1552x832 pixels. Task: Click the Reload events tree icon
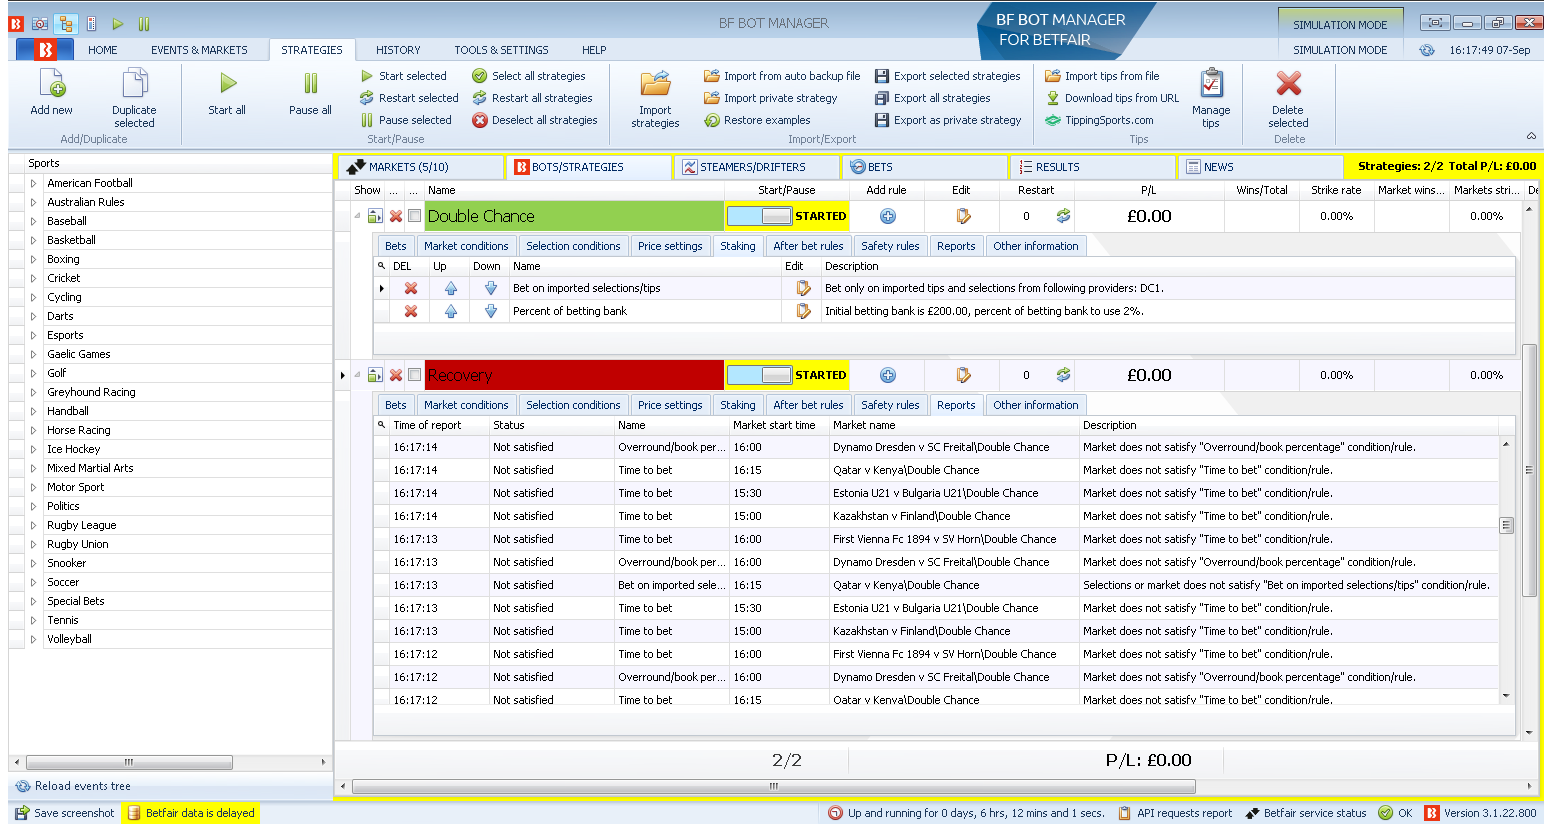(22, 786)
